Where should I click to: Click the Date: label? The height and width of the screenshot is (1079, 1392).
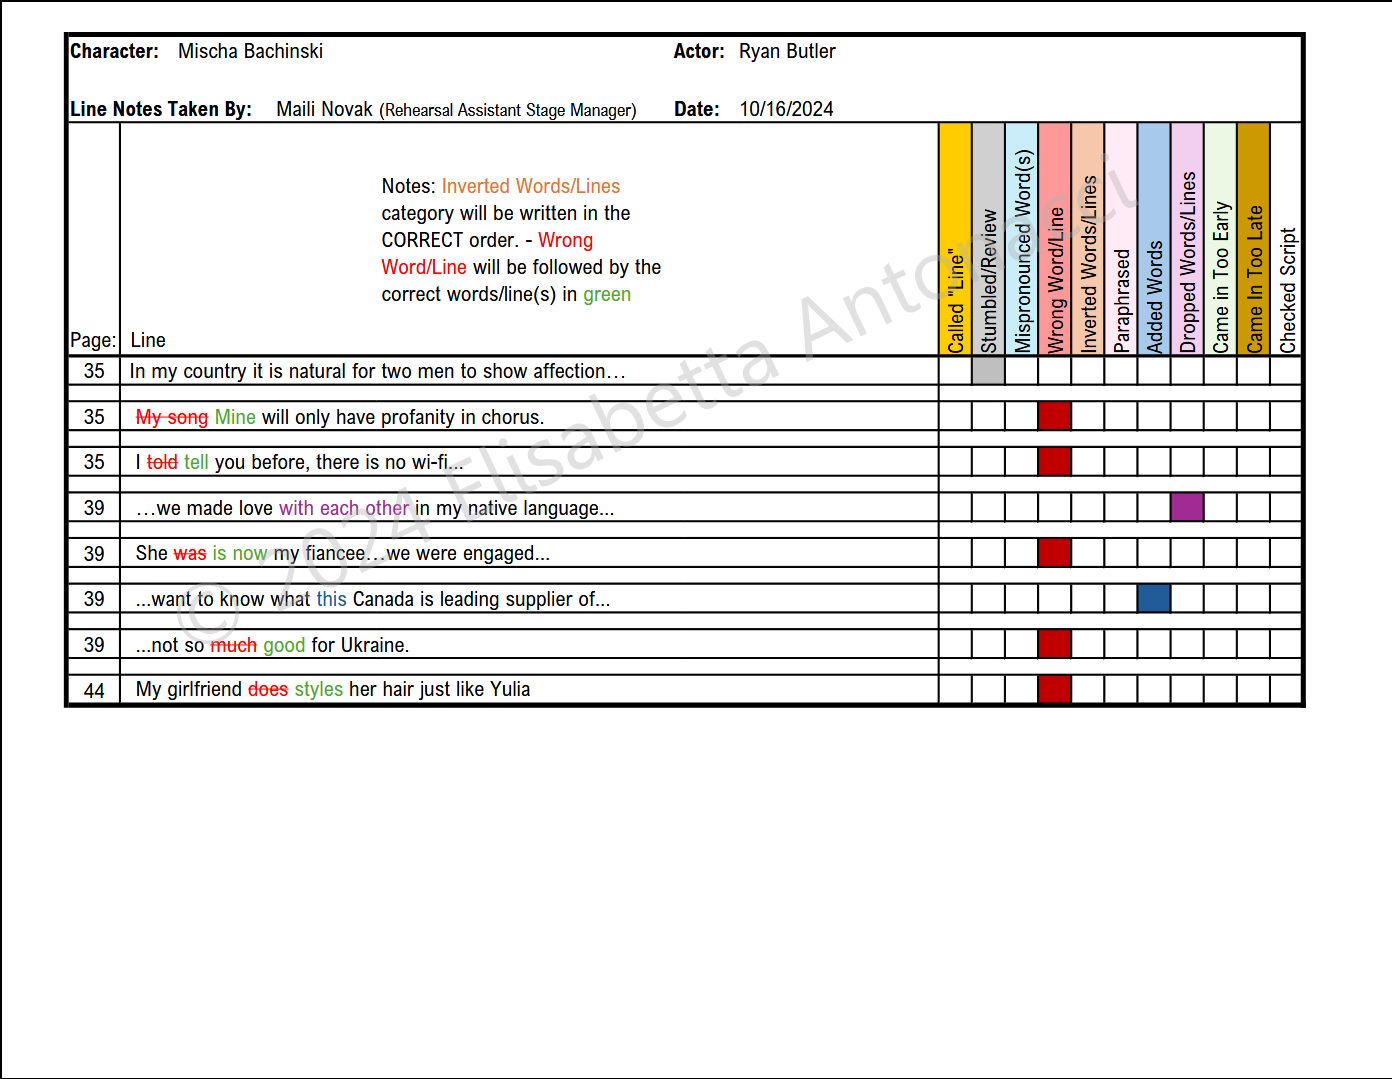pos(697,109)
